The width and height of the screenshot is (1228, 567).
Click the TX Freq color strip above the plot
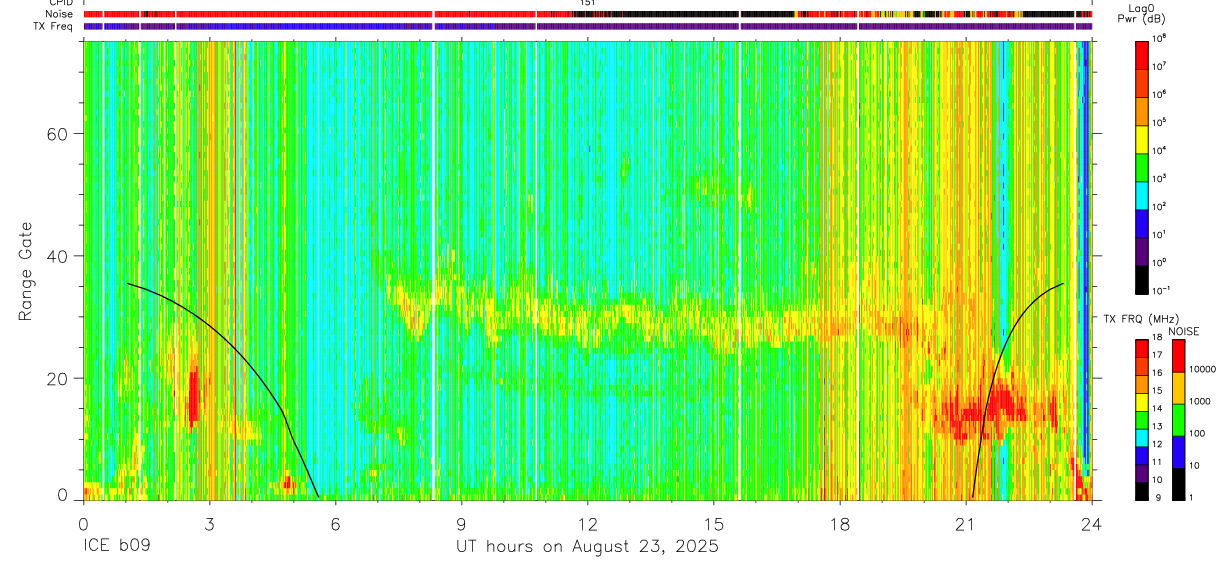point(587,26)
